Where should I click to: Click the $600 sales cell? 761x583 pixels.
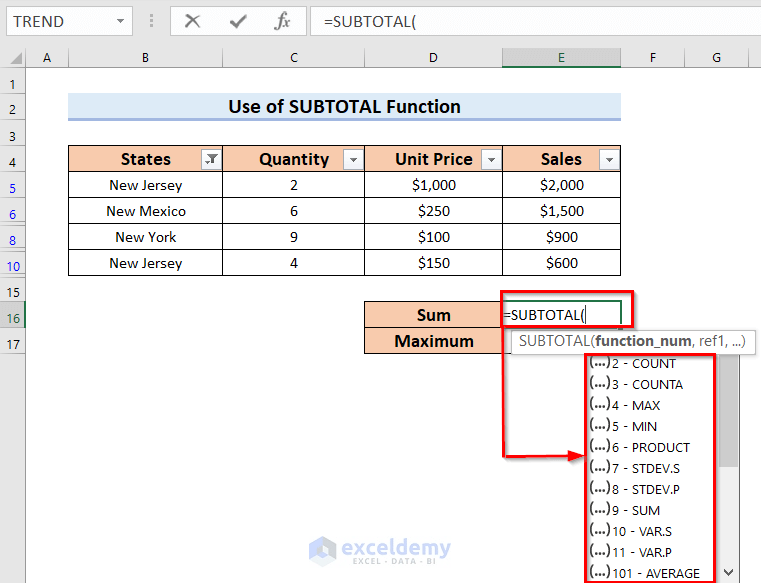(x=562, y=263)
